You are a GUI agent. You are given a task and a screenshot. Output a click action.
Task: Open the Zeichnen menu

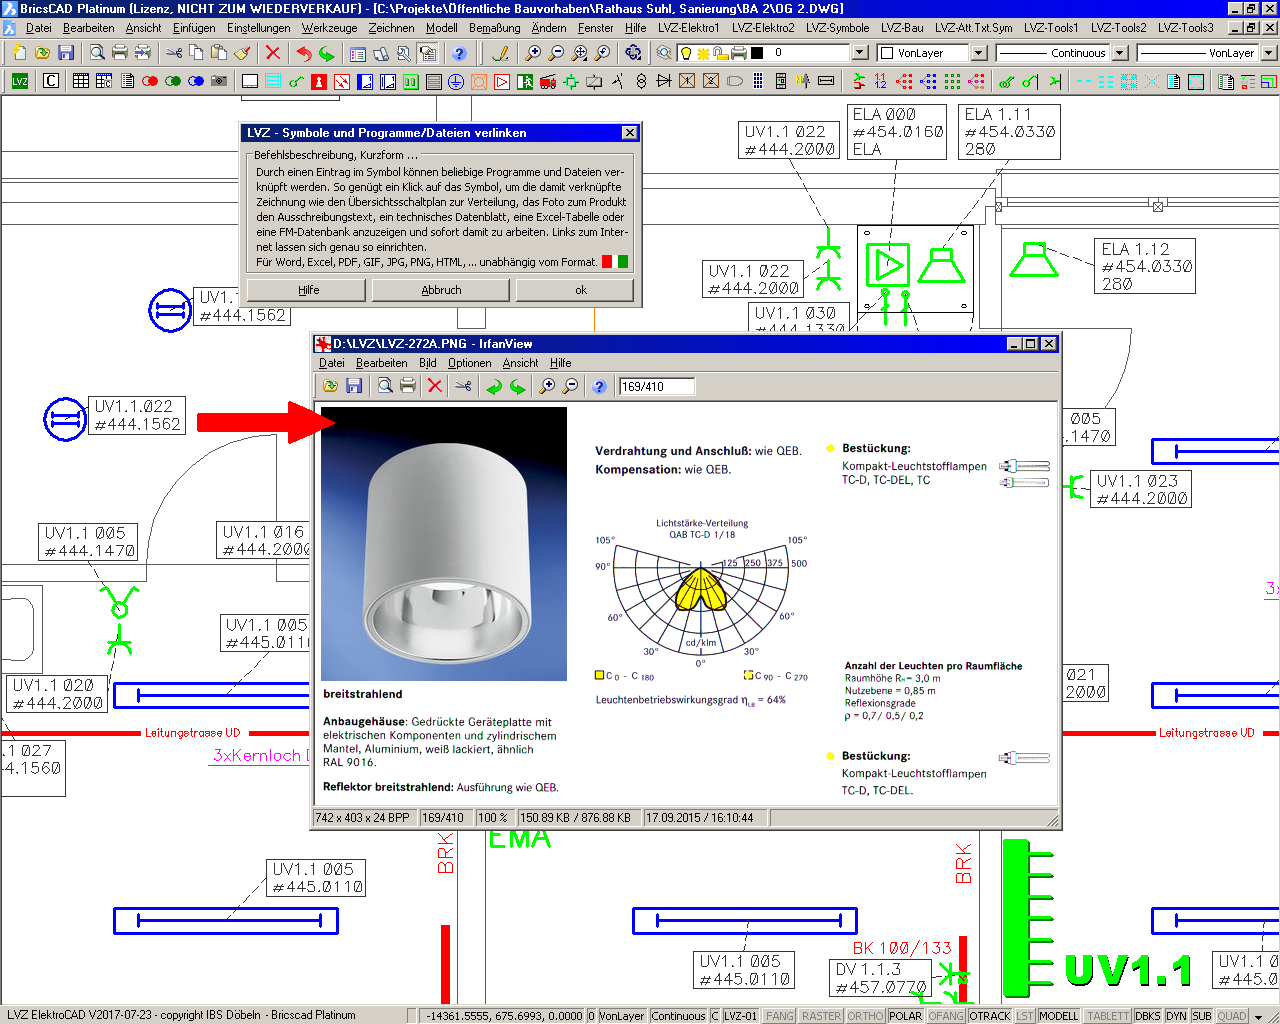pyautogui.click(x=391, y=28)
